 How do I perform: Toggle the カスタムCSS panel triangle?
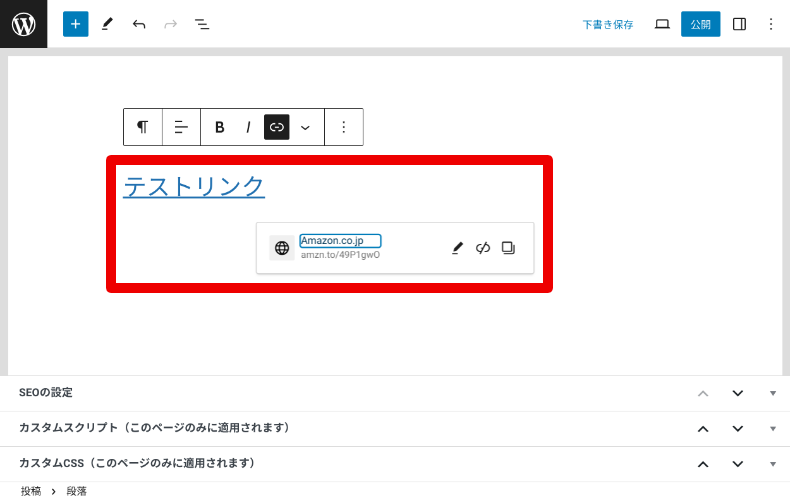pyautogui.click(x=773, y=464)
